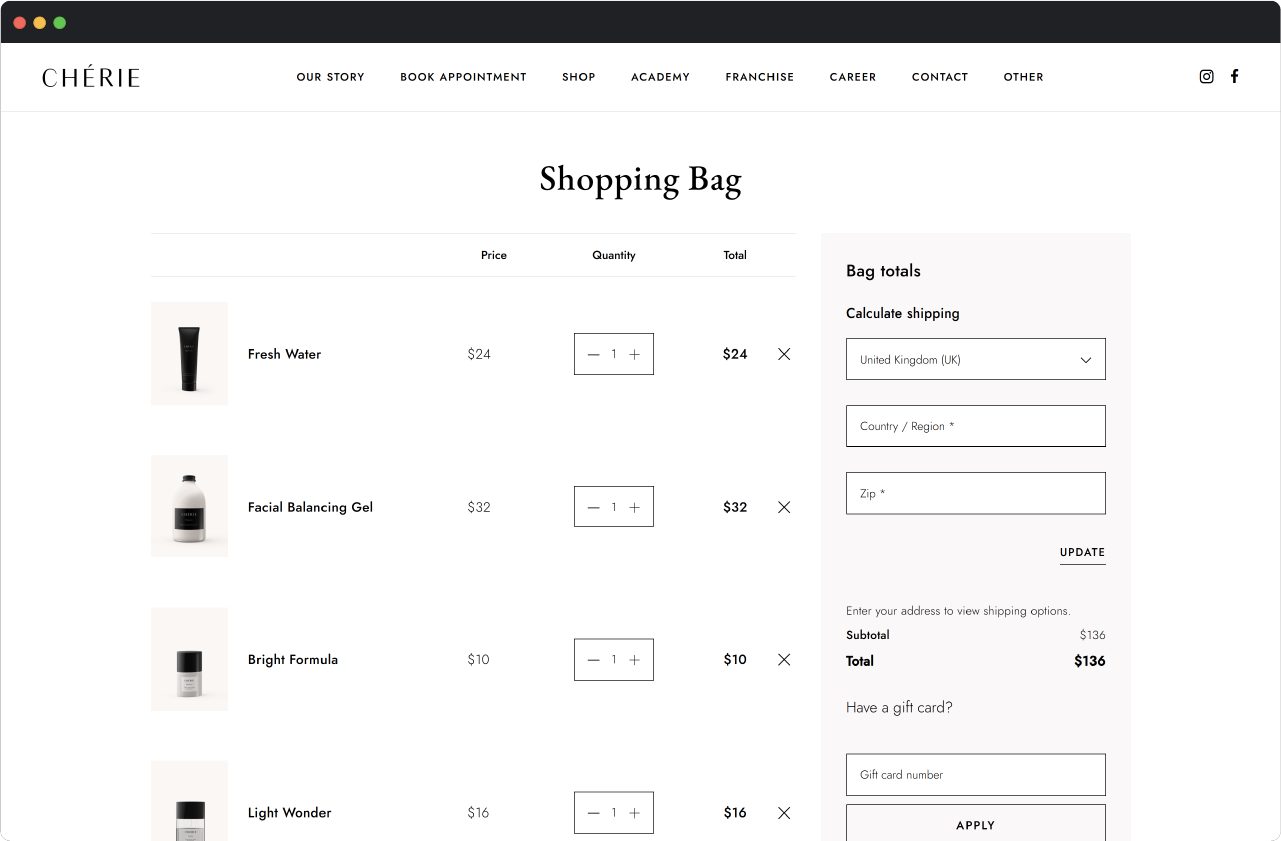Viewport: 1281px width, 841px height.
Task: Expand the United Kingdom (UK) country dropdown
Action: coord(975,360)
